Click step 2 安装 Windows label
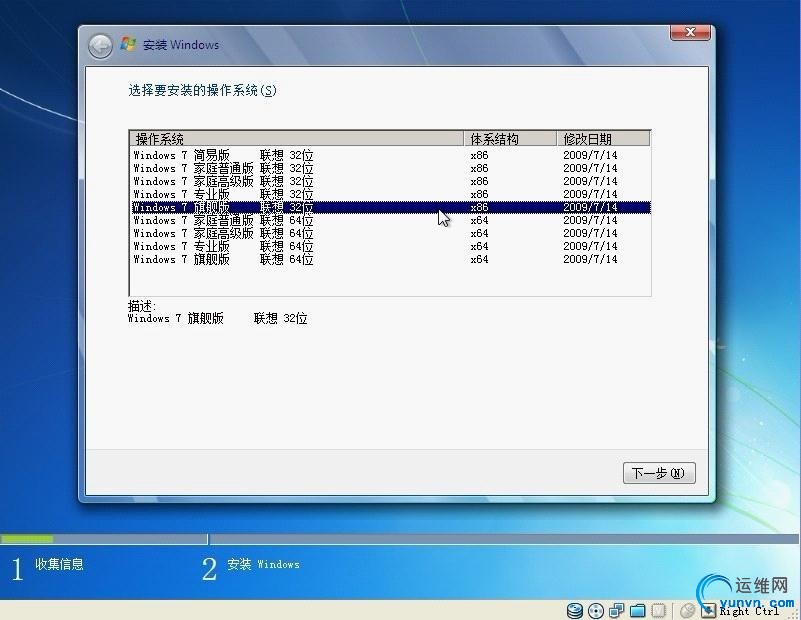 tap(263, 564)
